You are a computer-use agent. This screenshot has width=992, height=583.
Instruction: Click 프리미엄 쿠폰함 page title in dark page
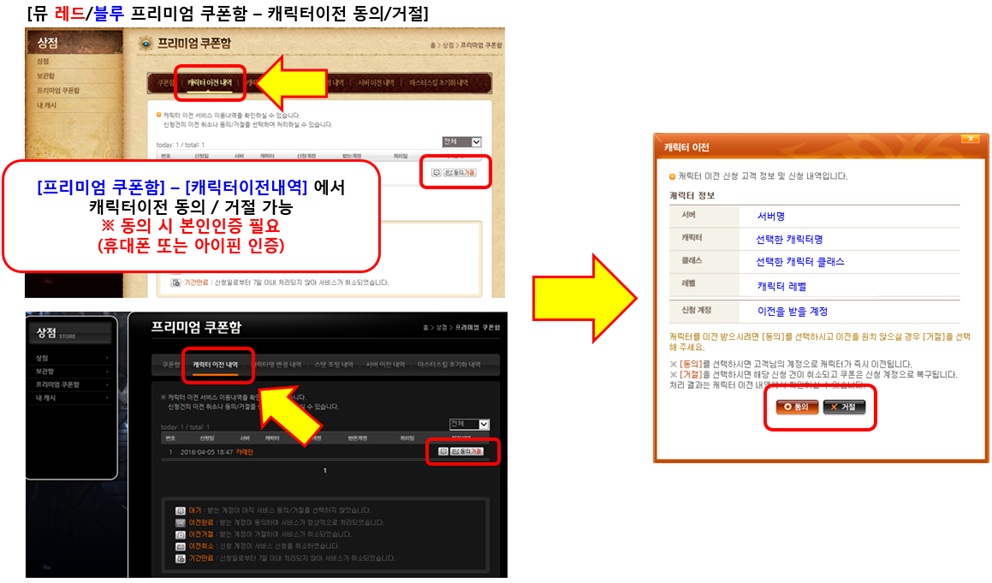click(x=196, y=327)
